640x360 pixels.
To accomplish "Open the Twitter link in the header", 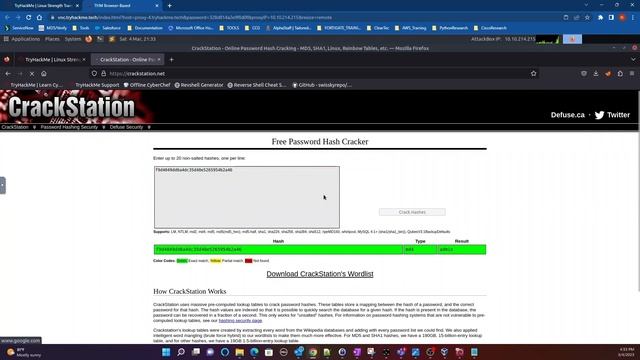I will (x=612, y=115).
